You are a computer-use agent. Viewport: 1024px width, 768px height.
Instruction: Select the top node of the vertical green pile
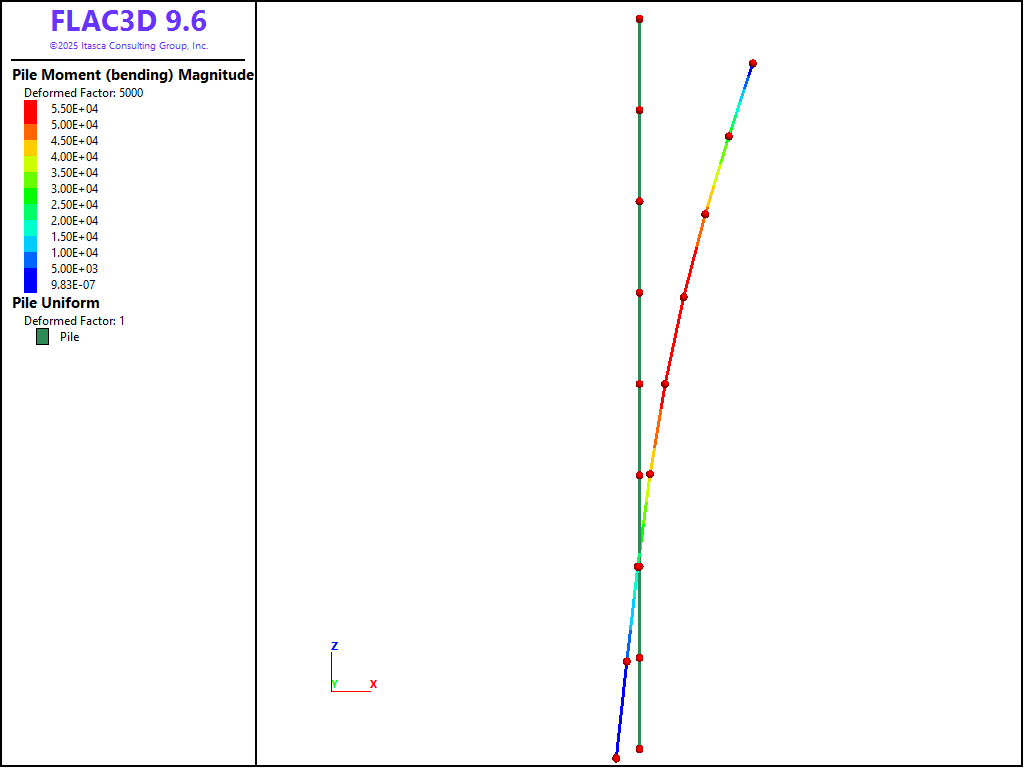coord(639,19)
